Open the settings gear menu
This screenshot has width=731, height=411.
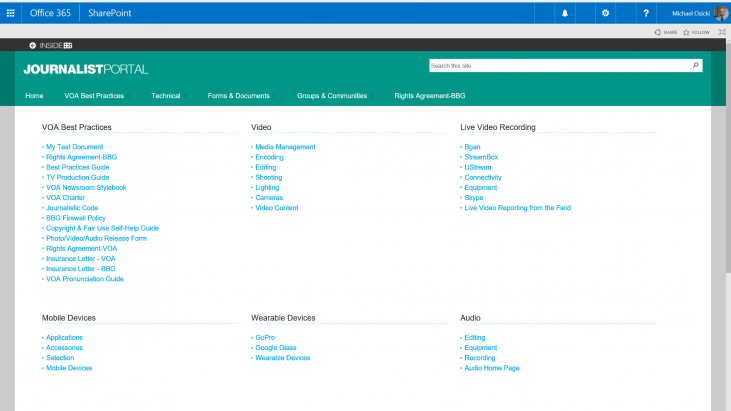(605, 13)
